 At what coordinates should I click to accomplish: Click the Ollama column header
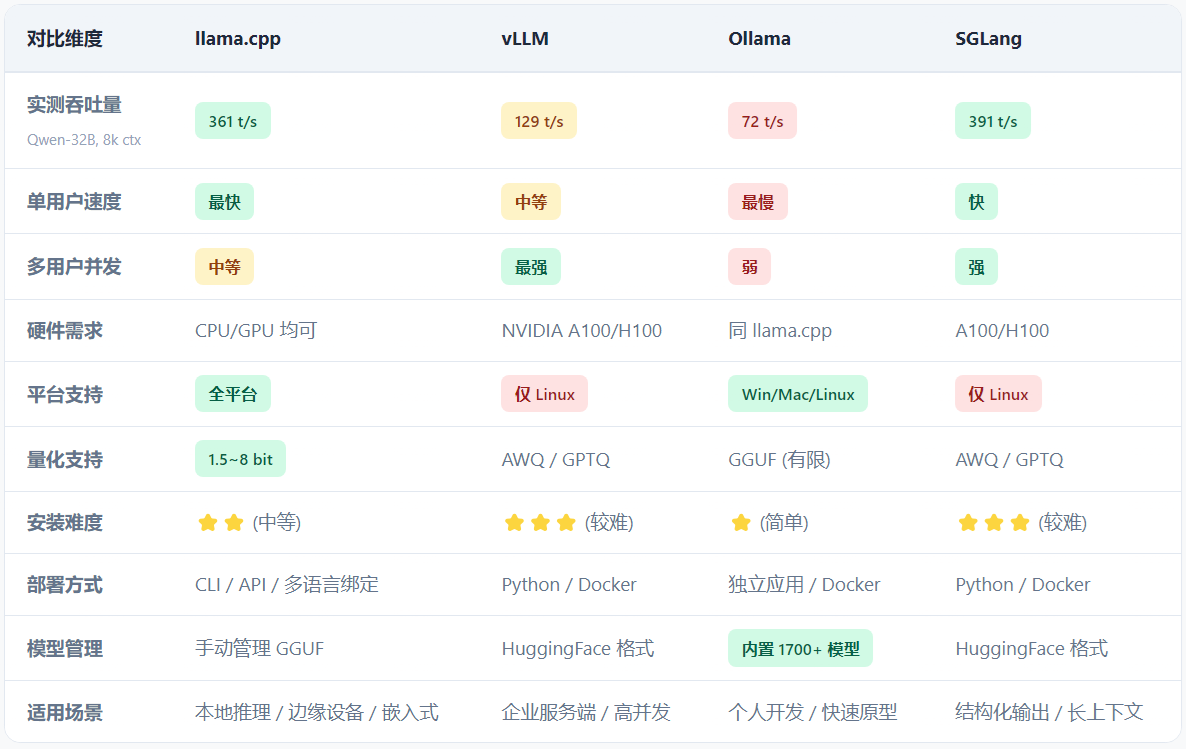[759, 39]
